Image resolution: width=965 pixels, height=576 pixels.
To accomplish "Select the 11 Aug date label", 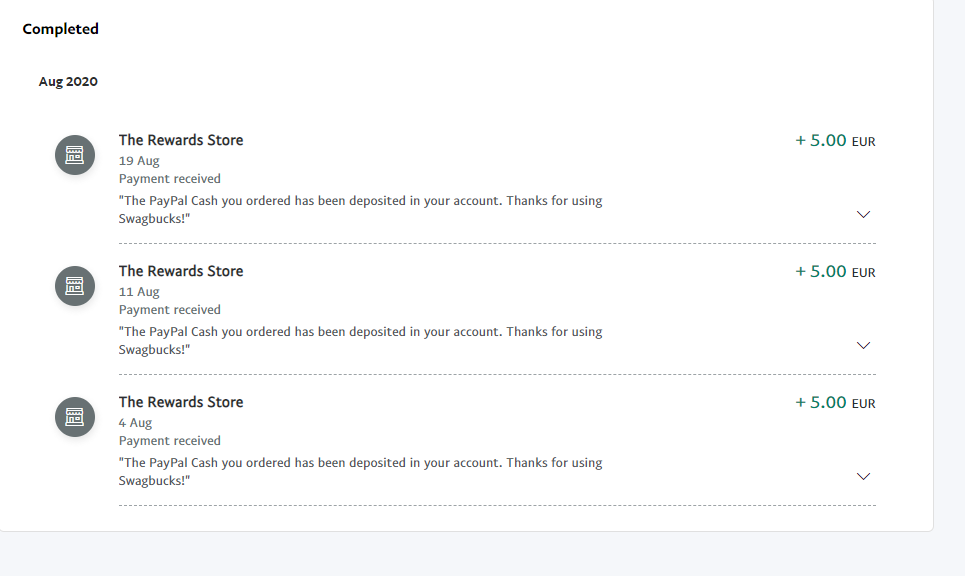I will pos(139,292).
